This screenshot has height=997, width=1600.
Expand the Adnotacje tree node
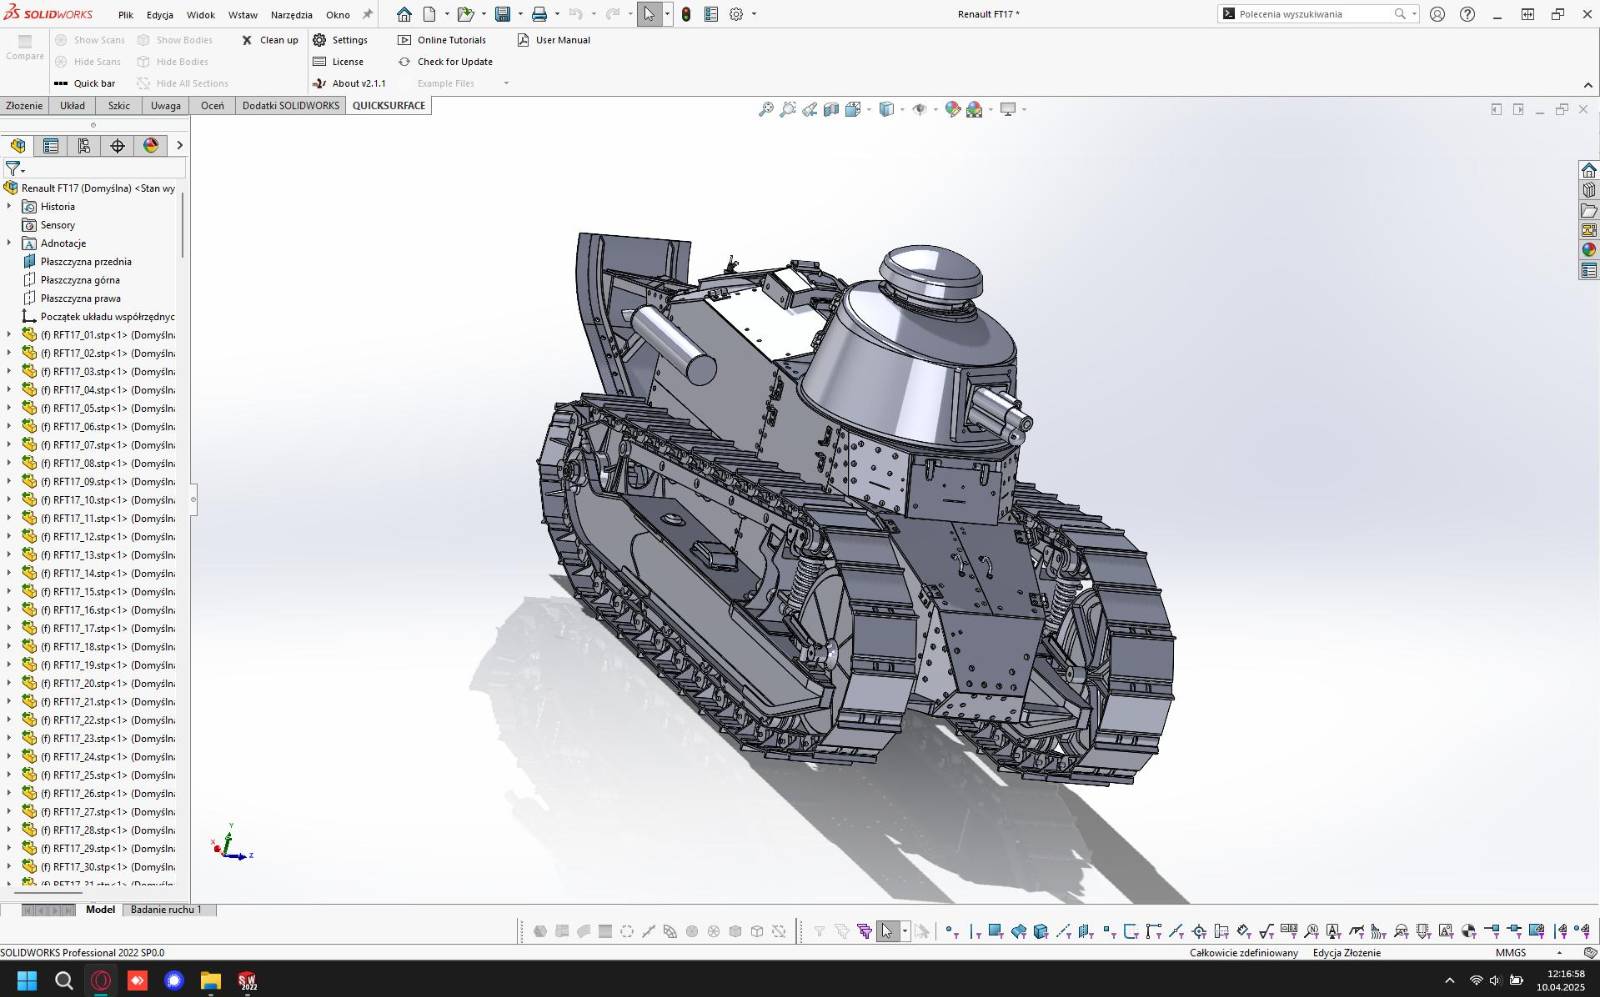pos(9,243)
